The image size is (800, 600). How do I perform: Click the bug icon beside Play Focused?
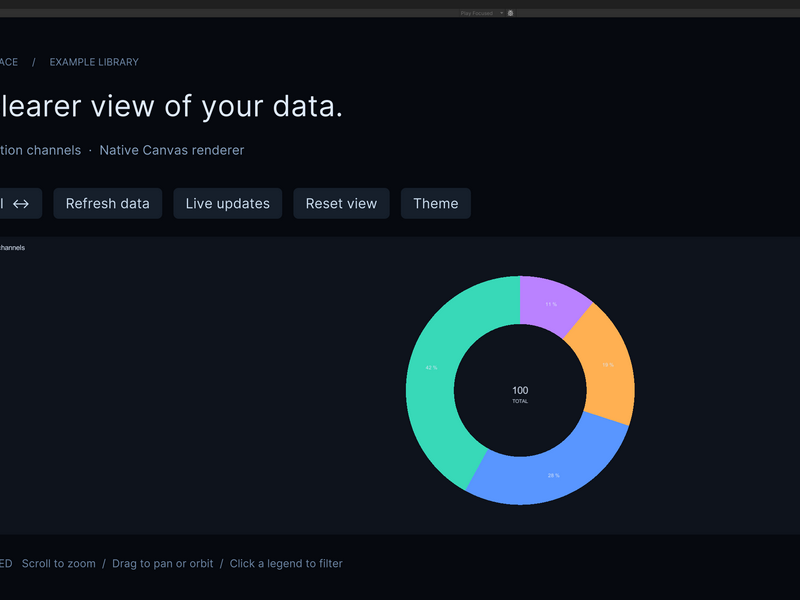click(510, 13)
